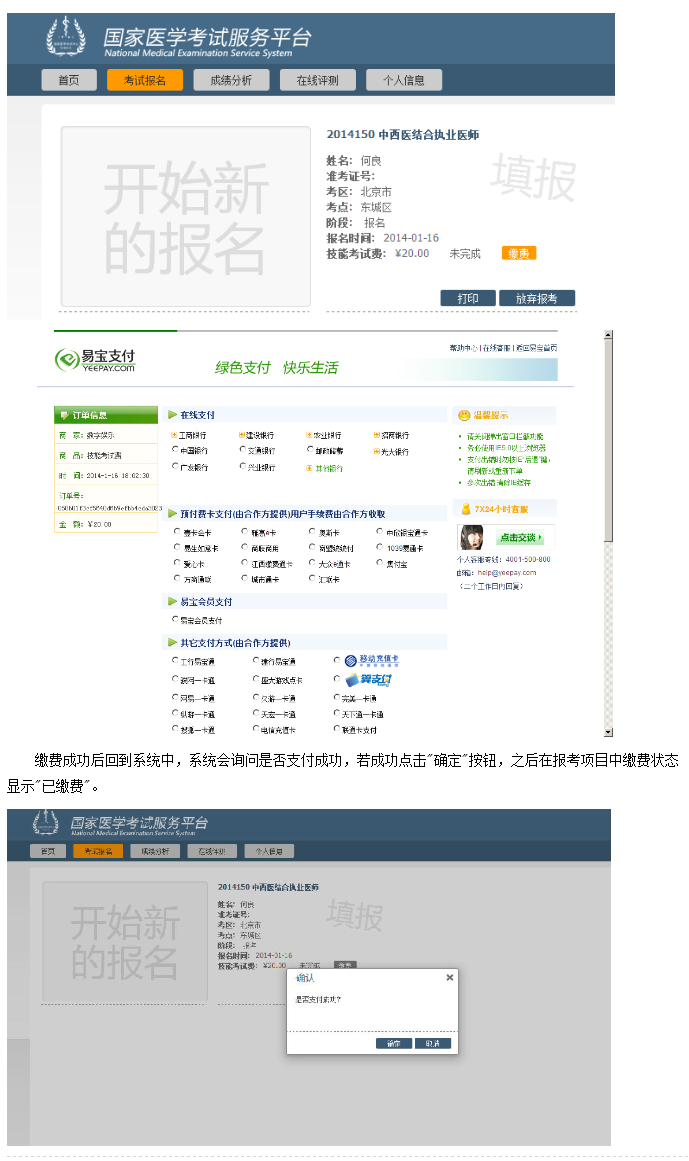The image size is (689, 1161).
Task: Select the 城市通卡 prepaid card option
Action: pyautogui.click(x=245, y=578)
